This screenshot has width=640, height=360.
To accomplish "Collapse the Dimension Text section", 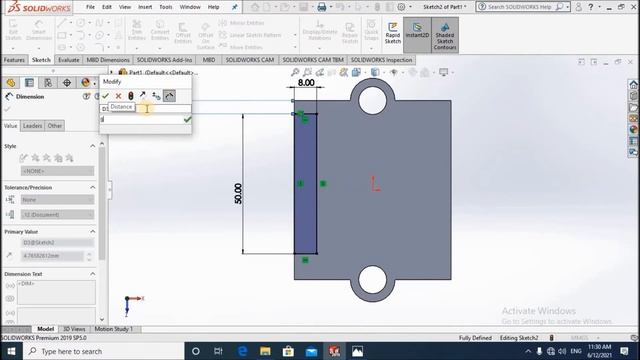I will [93, 274].
